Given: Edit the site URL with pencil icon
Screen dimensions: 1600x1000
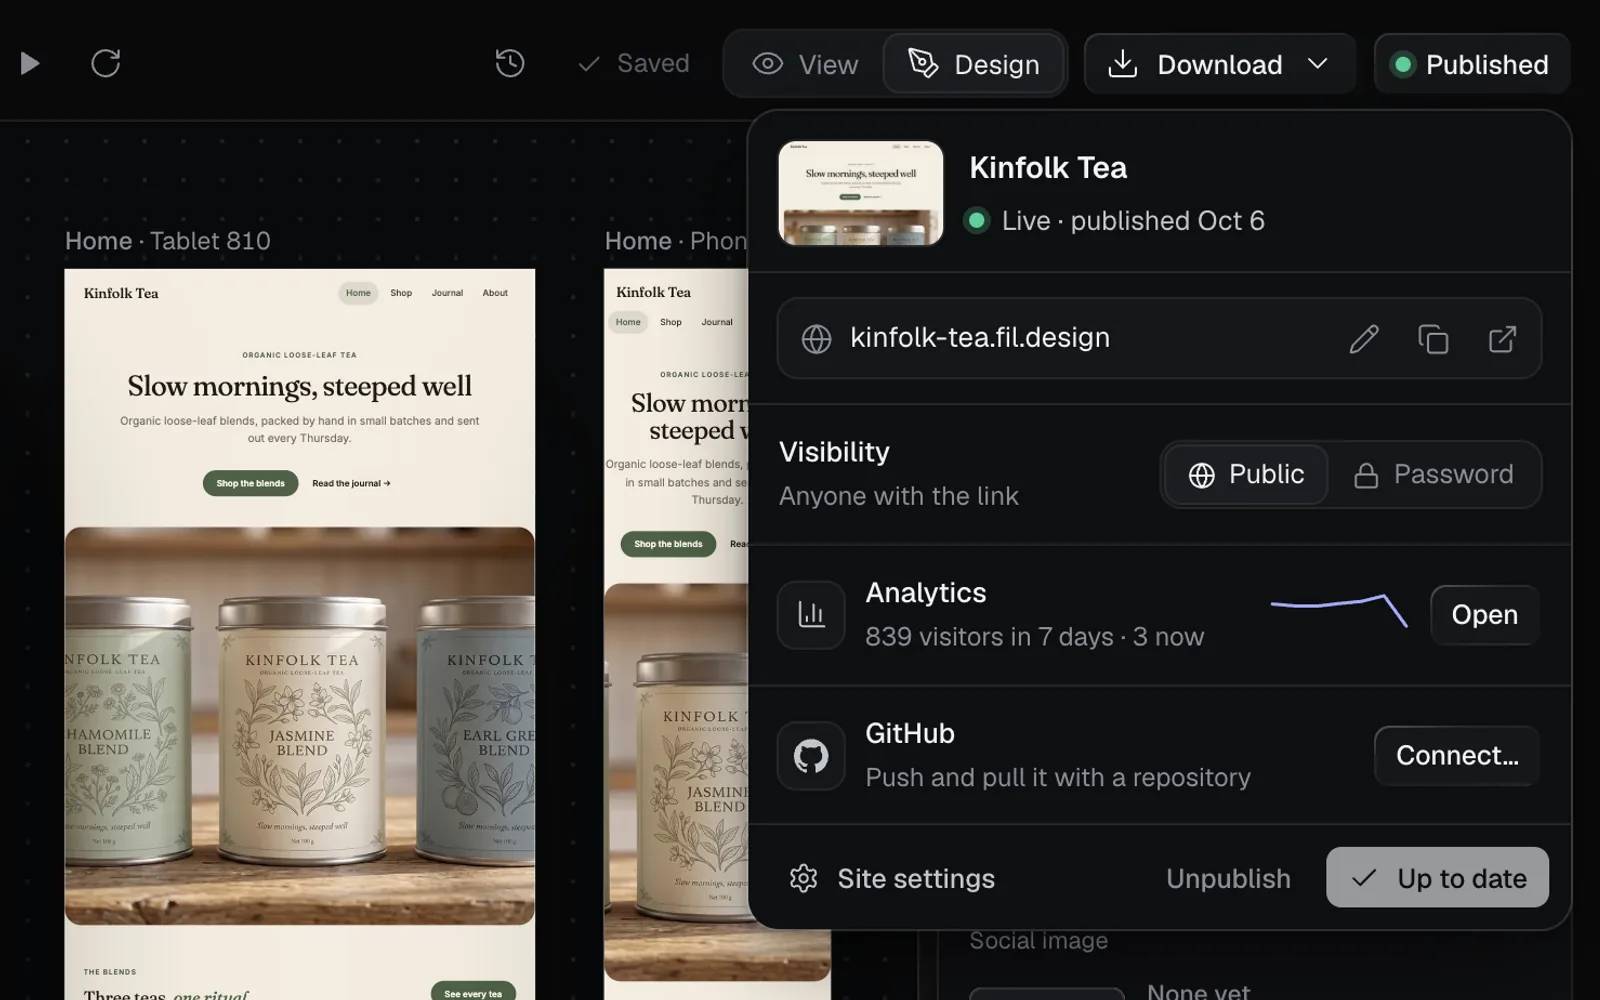Looking at the screenshot, I should click(1364, 339).
